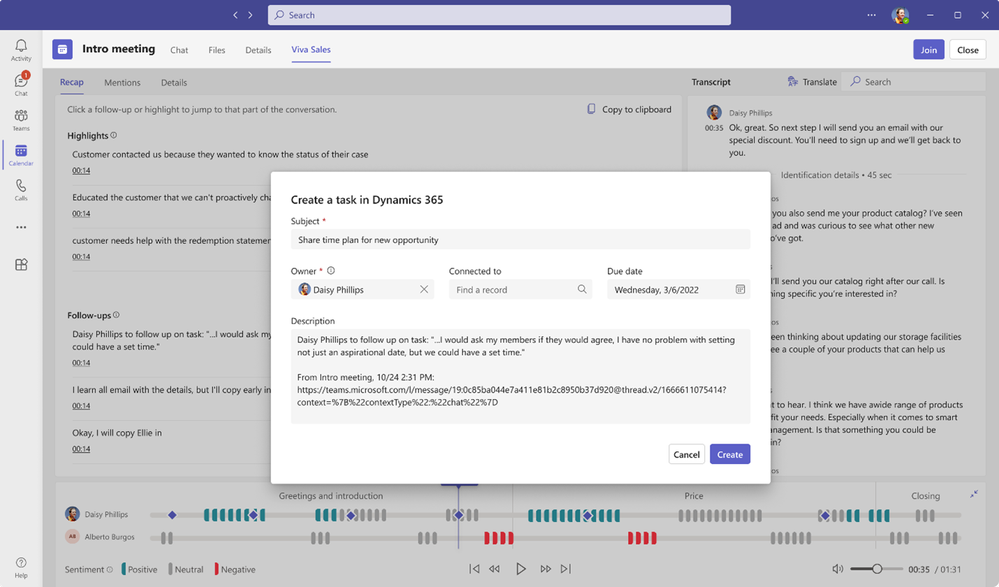Image resolution: width=999 pixels, height=587 pixels.
Task: Click the Closing section label
Action: 925,495
